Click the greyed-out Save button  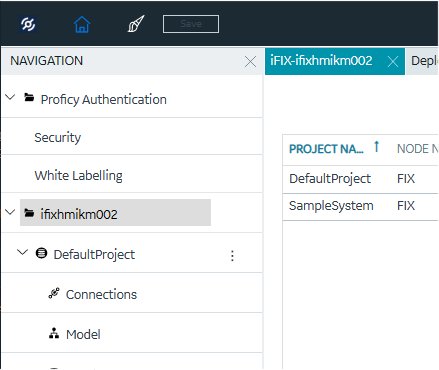(191, 24)
